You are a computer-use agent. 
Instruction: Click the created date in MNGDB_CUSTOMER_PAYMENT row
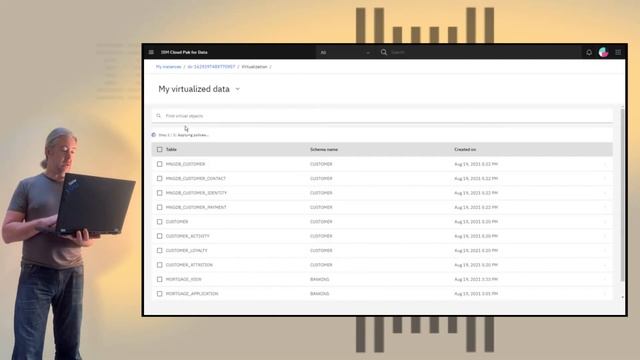(476, 207)
